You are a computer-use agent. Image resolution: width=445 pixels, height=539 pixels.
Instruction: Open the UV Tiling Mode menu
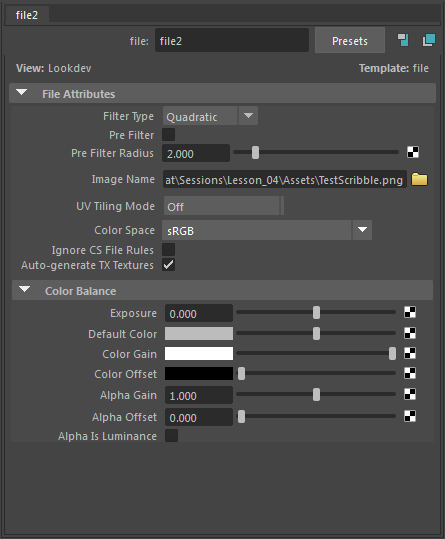224,206
